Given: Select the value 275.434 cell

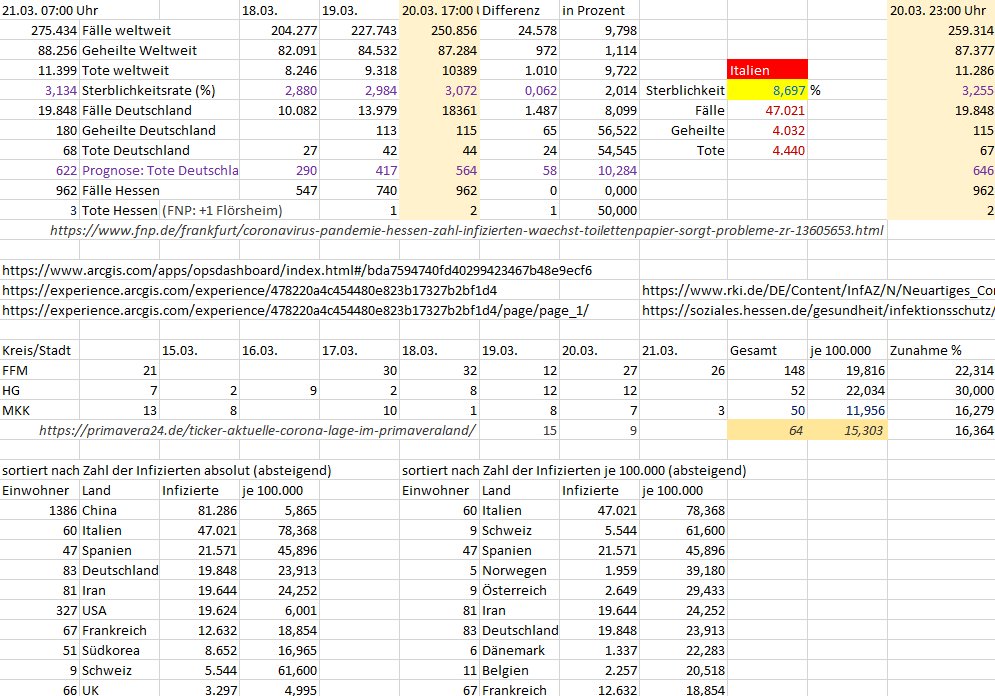Looking at the screenshot, I should pyautogui.click(x=40, y=30).
